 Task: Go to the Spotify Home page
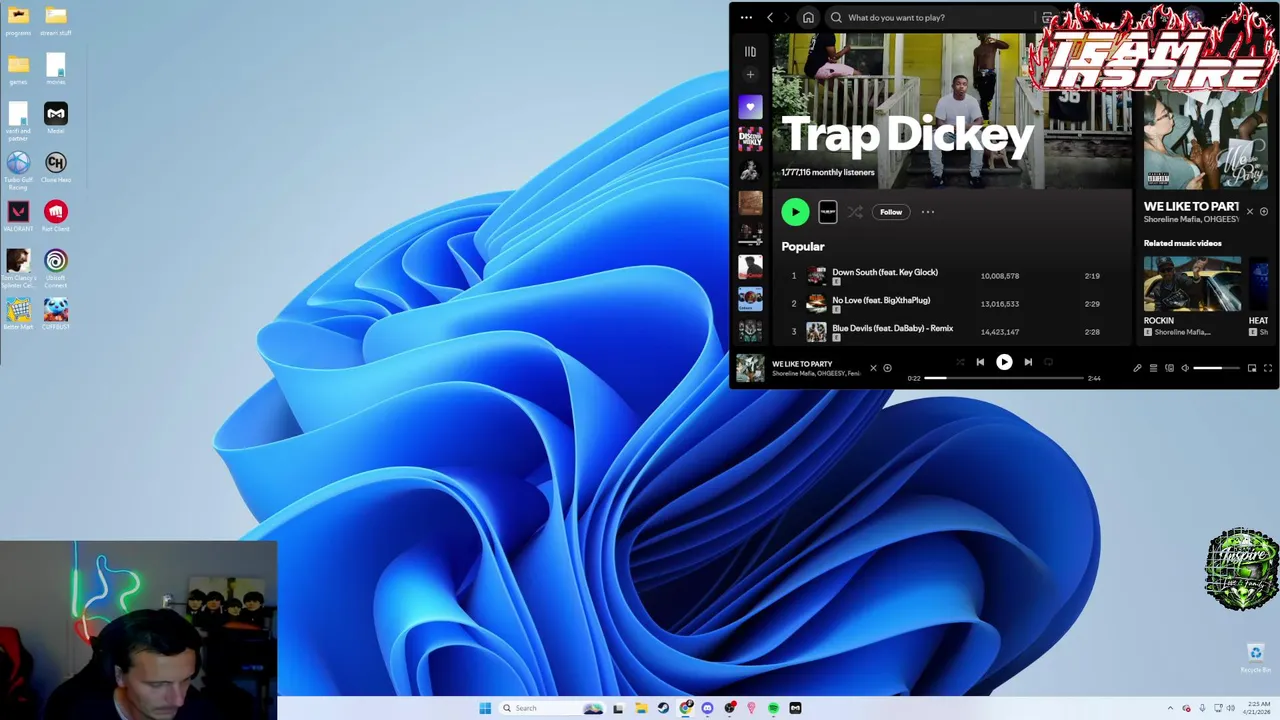coord(808,17)
